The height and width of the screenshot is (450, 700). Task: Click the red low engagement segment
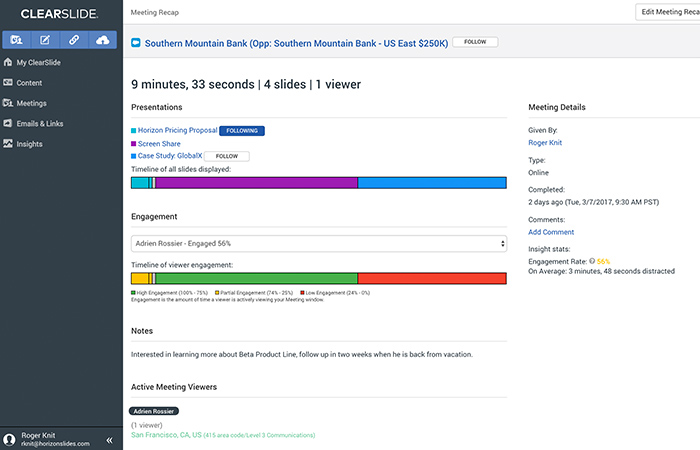(432, 279)
